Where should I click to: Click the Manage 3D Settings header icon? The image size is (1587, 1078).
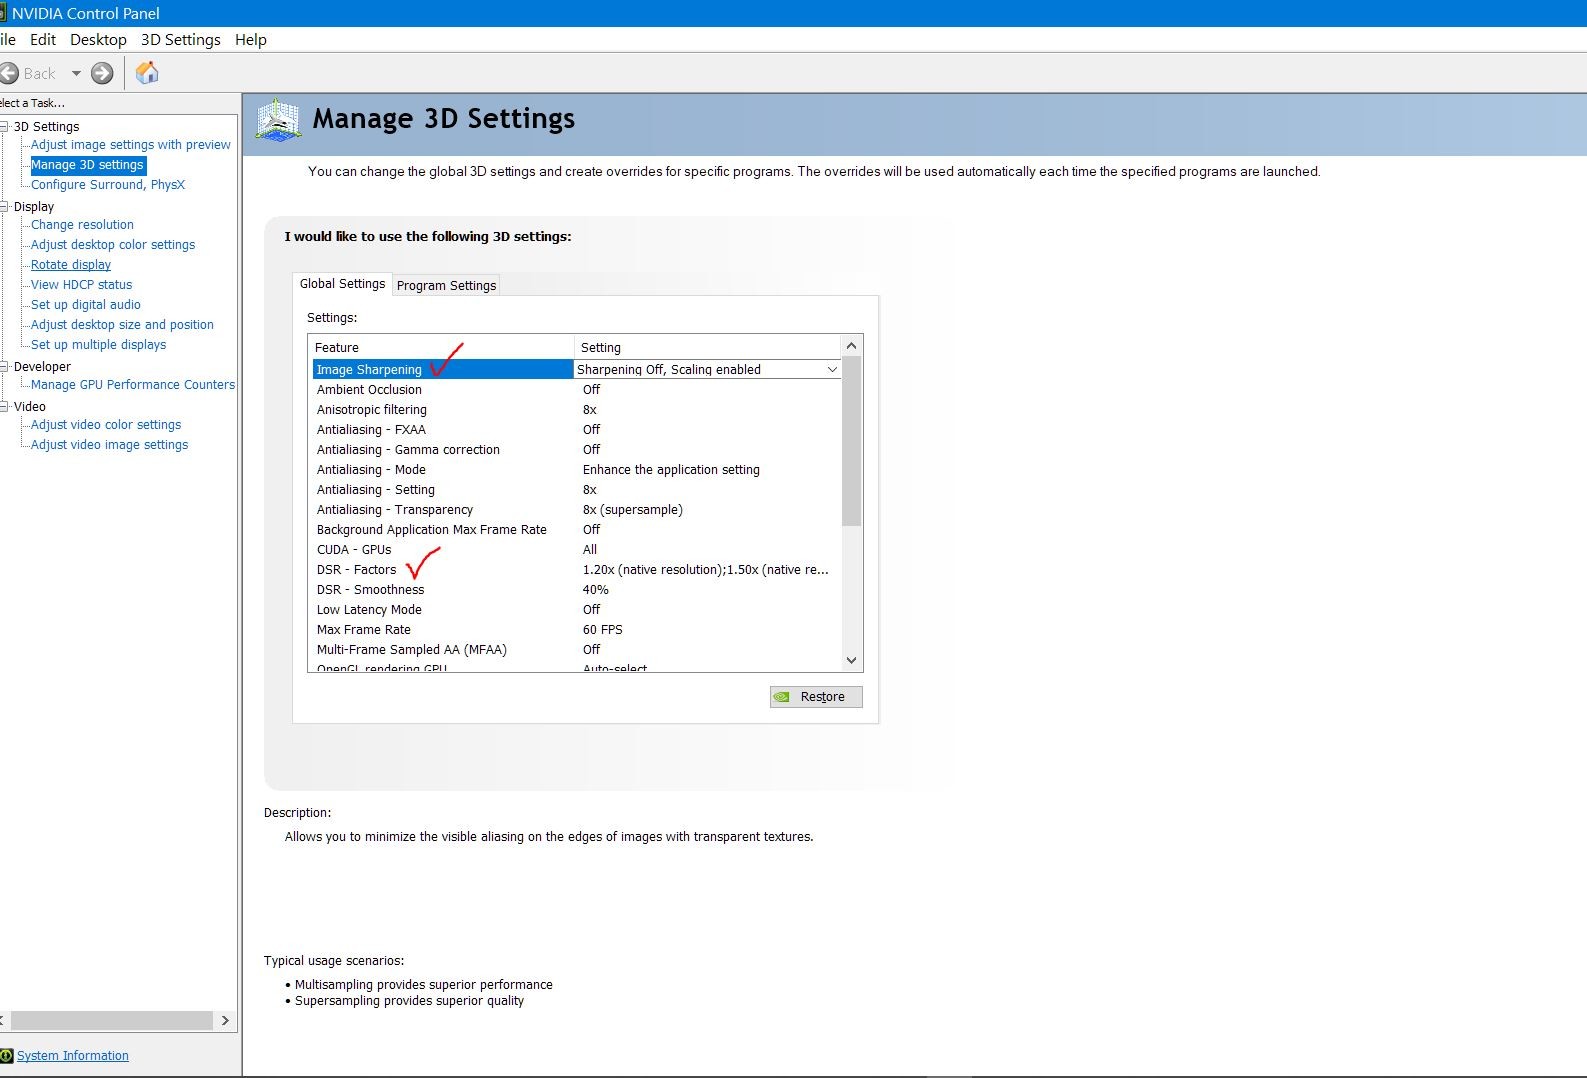tap(278, 120)
